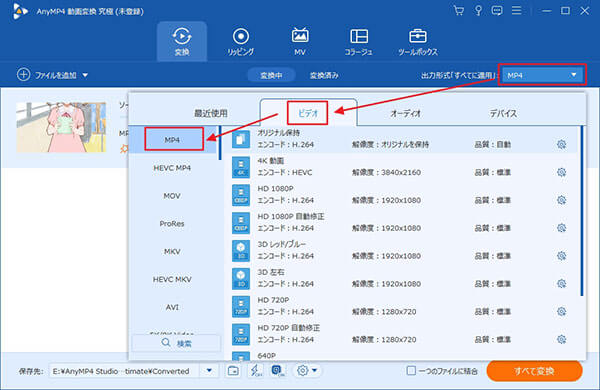The height and width of the screenshot is (390, 600).
Task: Select the HD 720P 自動修正 preset icon
Action: (241, 335)
